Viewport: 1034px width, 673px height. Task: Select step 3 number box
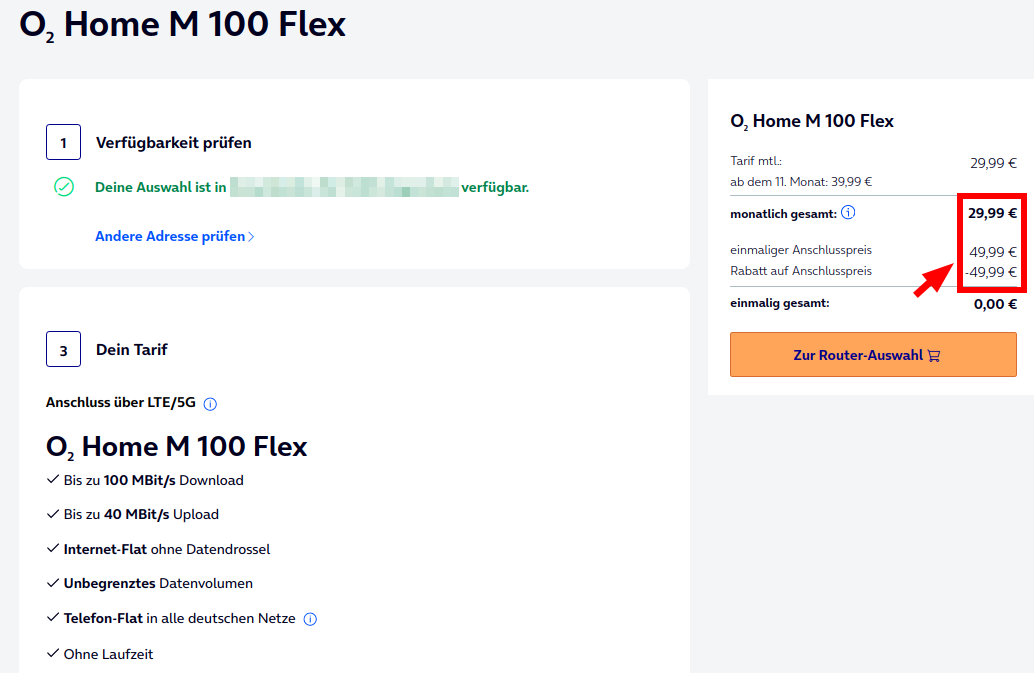(x=63, y=350)
